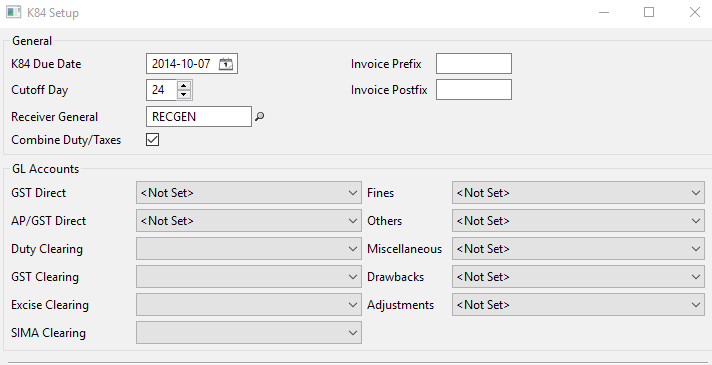Expand the Miscellaneous account dropdown
This screenshot has width=712, height=365.
click(x=578, y=249)
